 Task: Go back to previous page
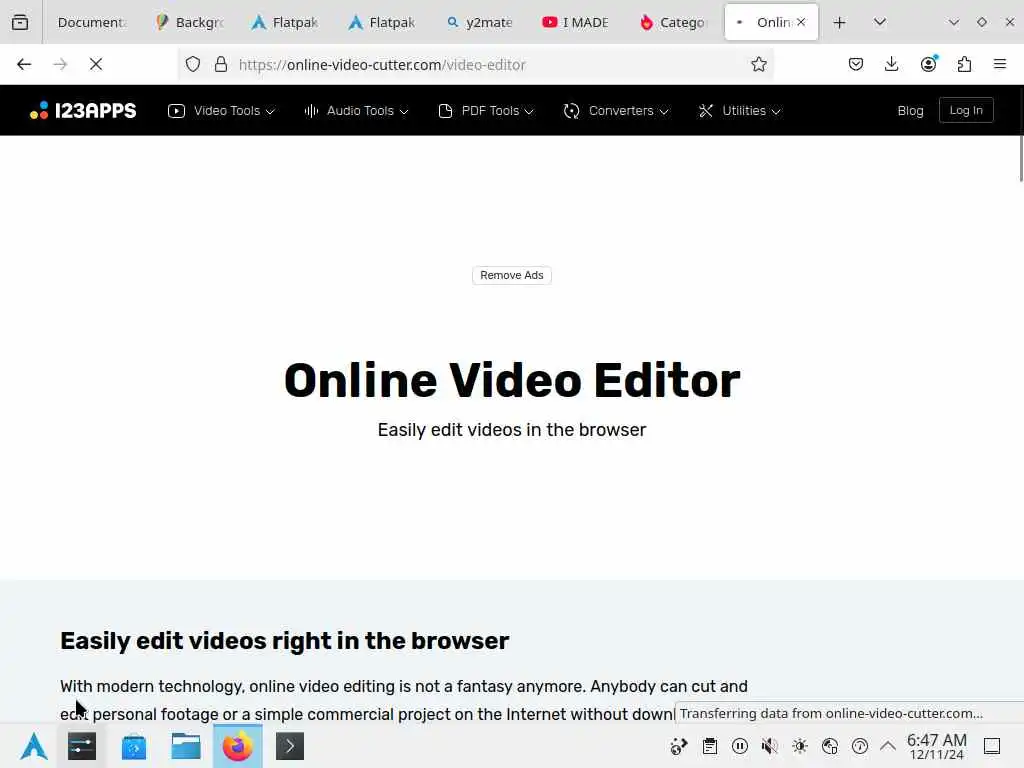(24, 64)
